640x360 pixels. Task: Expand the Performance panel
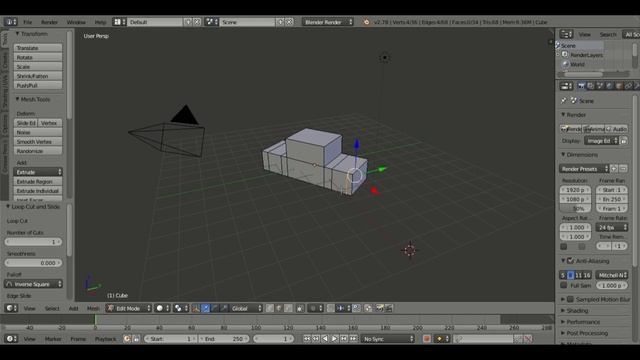pos(583,322)
